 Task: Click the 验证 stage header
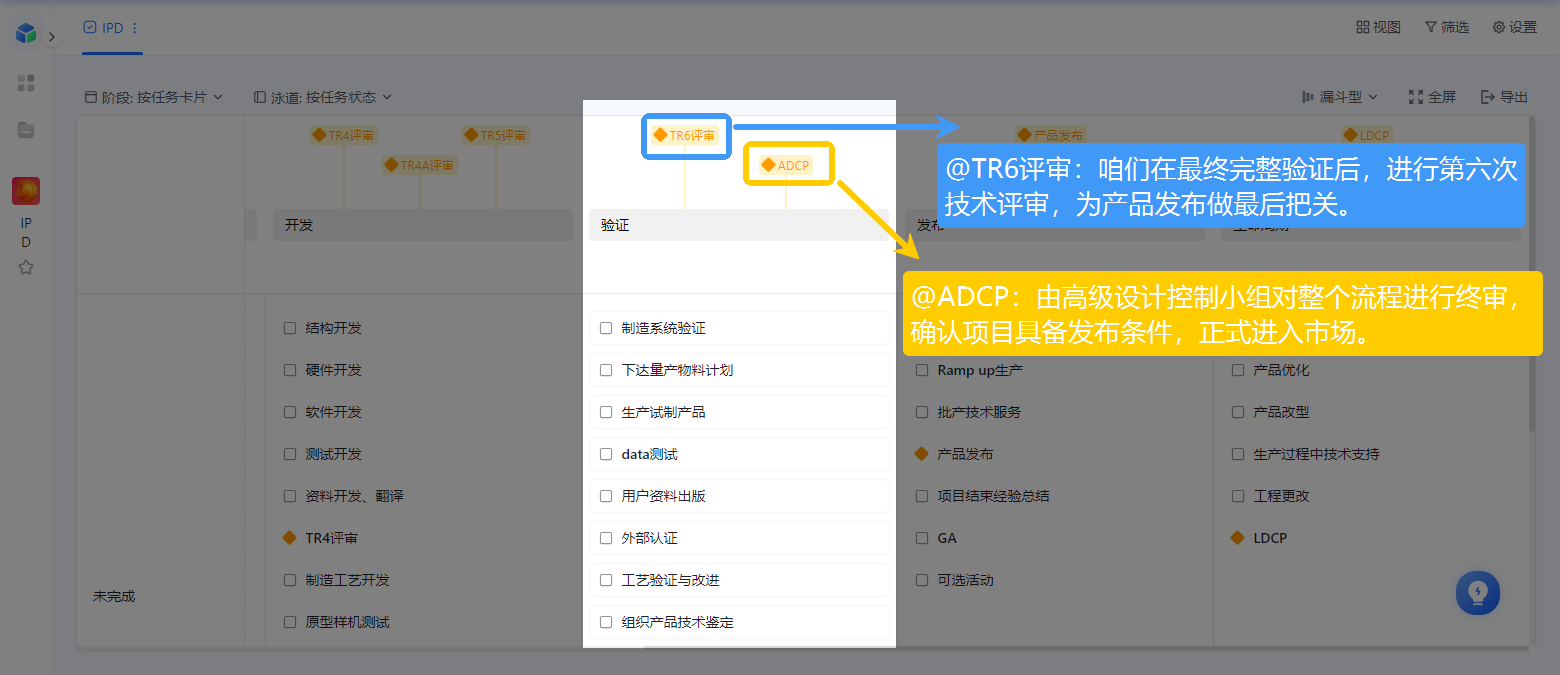point(739,225)
